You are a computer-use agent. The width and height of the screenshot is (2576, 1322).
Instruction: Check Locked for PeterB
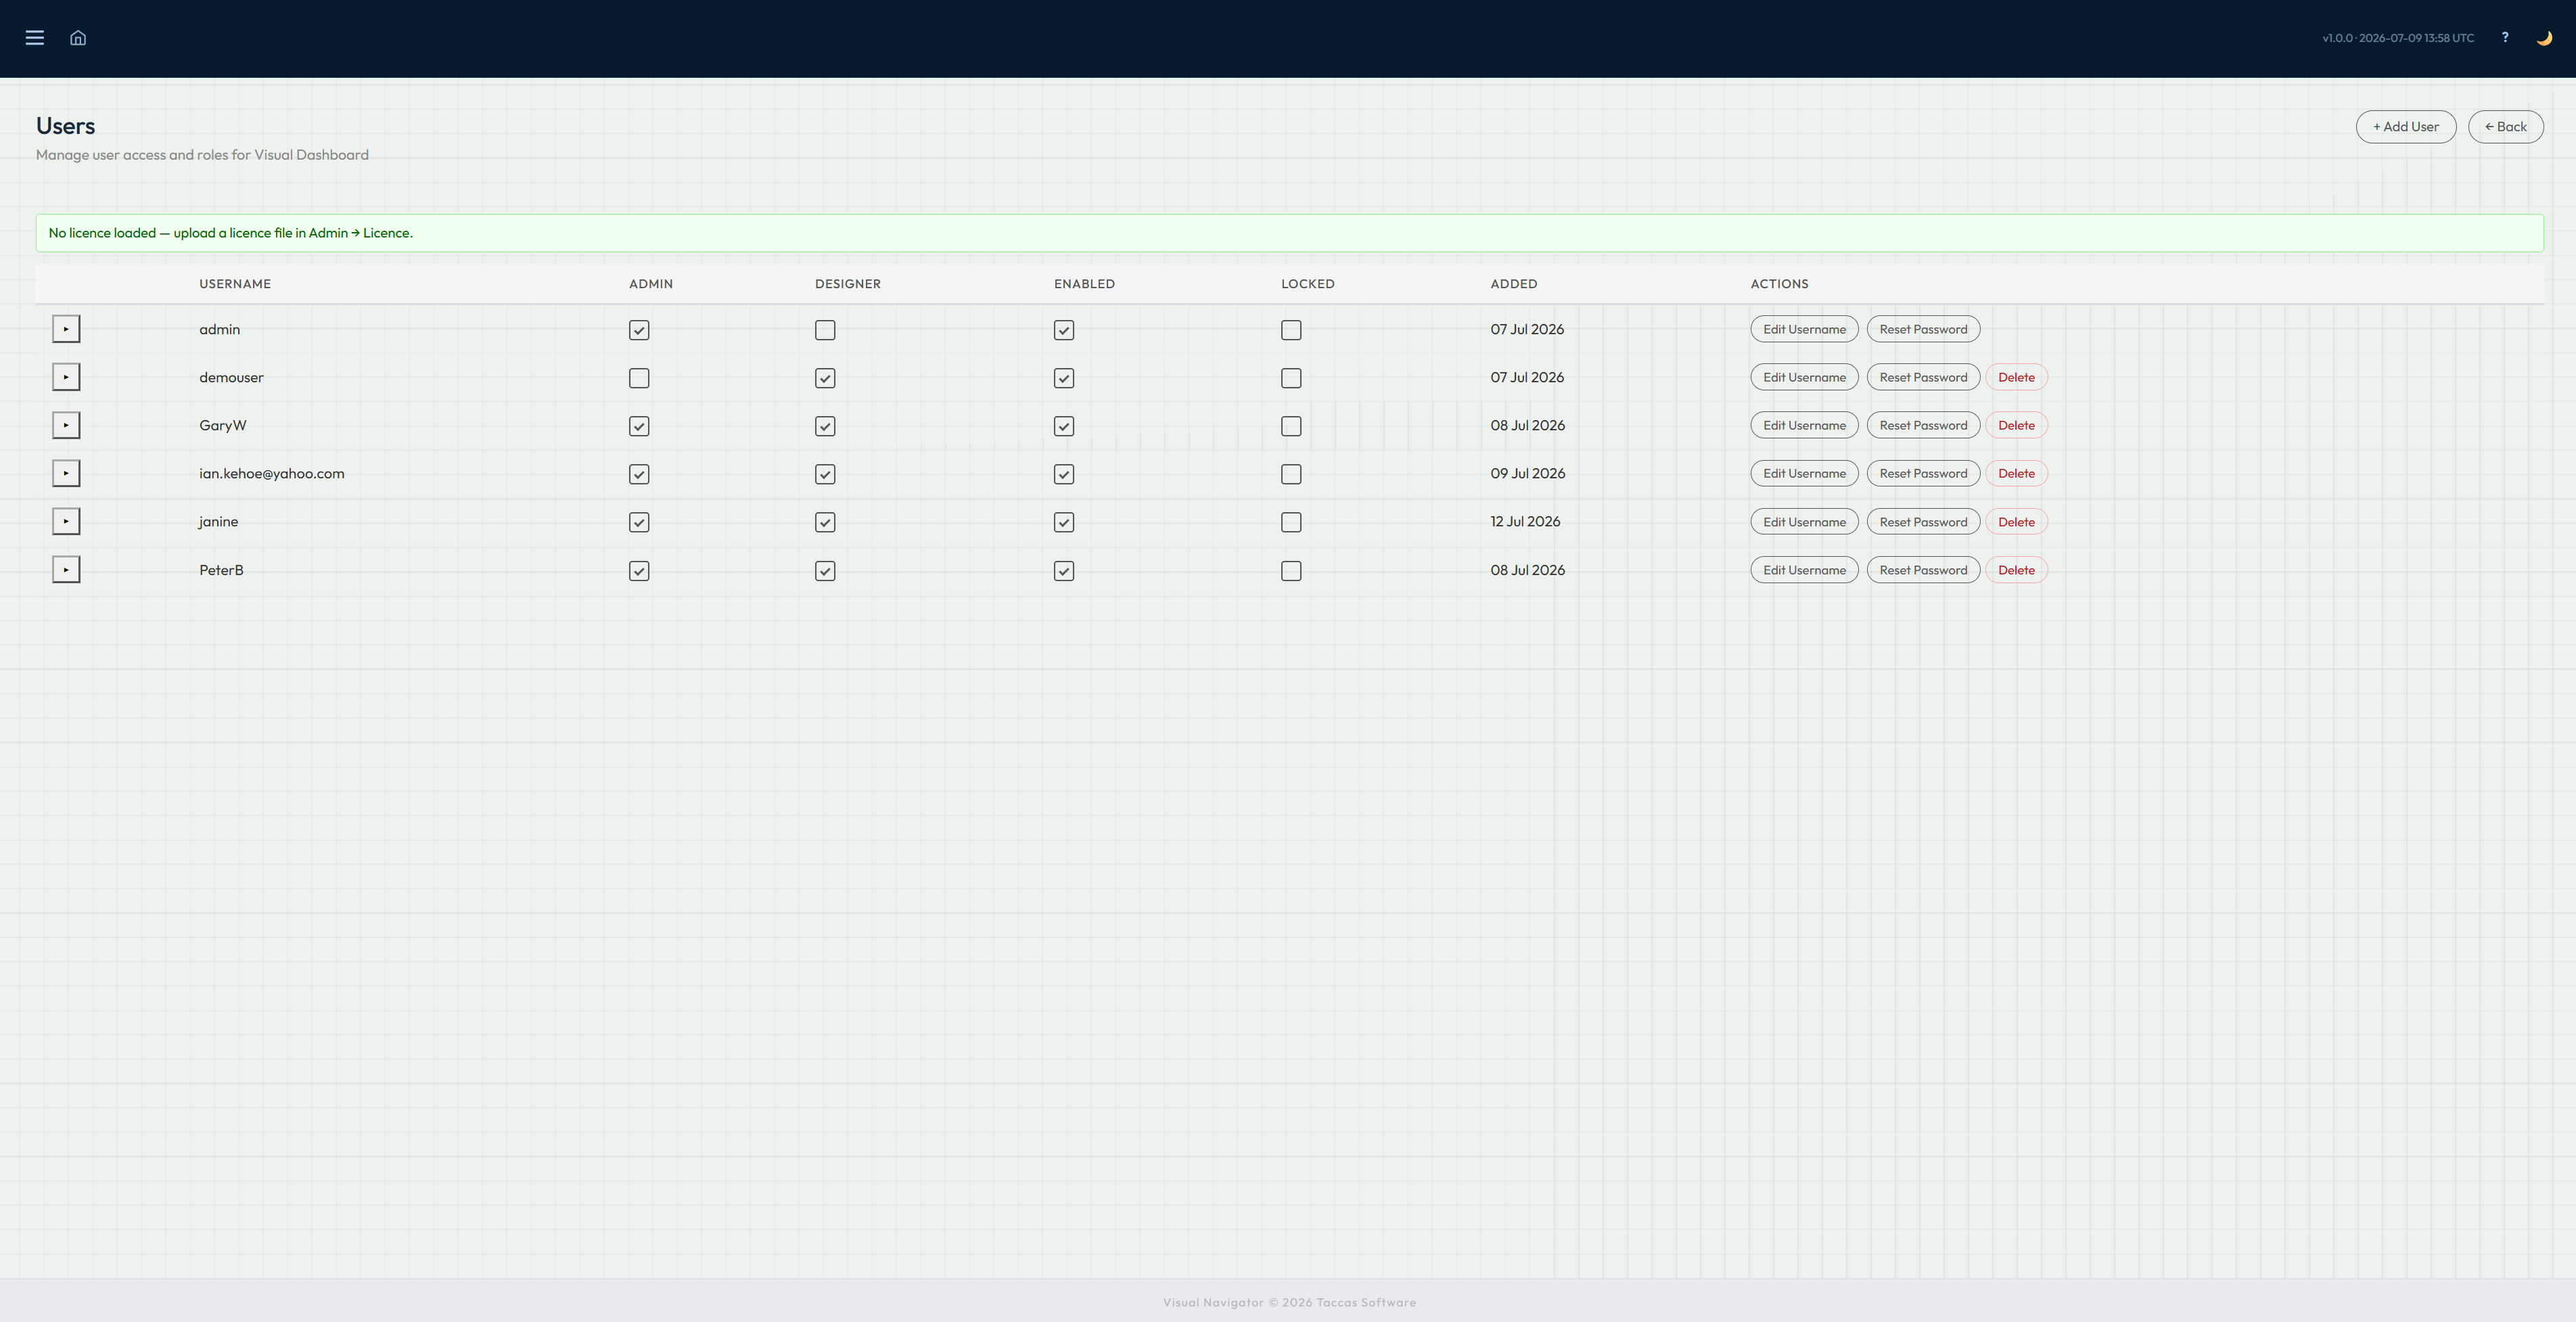tap(1291, 571)
